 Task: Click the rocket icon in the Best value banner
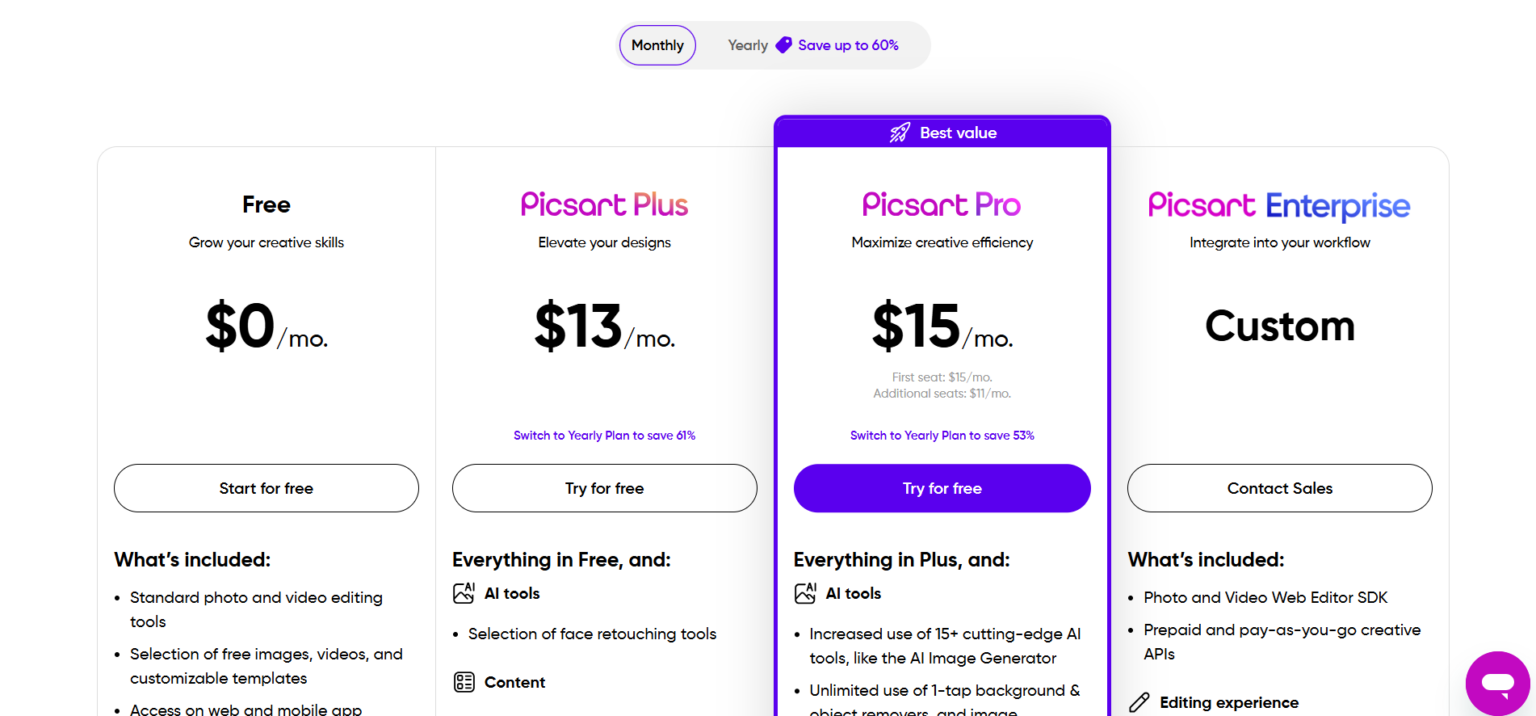(x=898, y=132)
